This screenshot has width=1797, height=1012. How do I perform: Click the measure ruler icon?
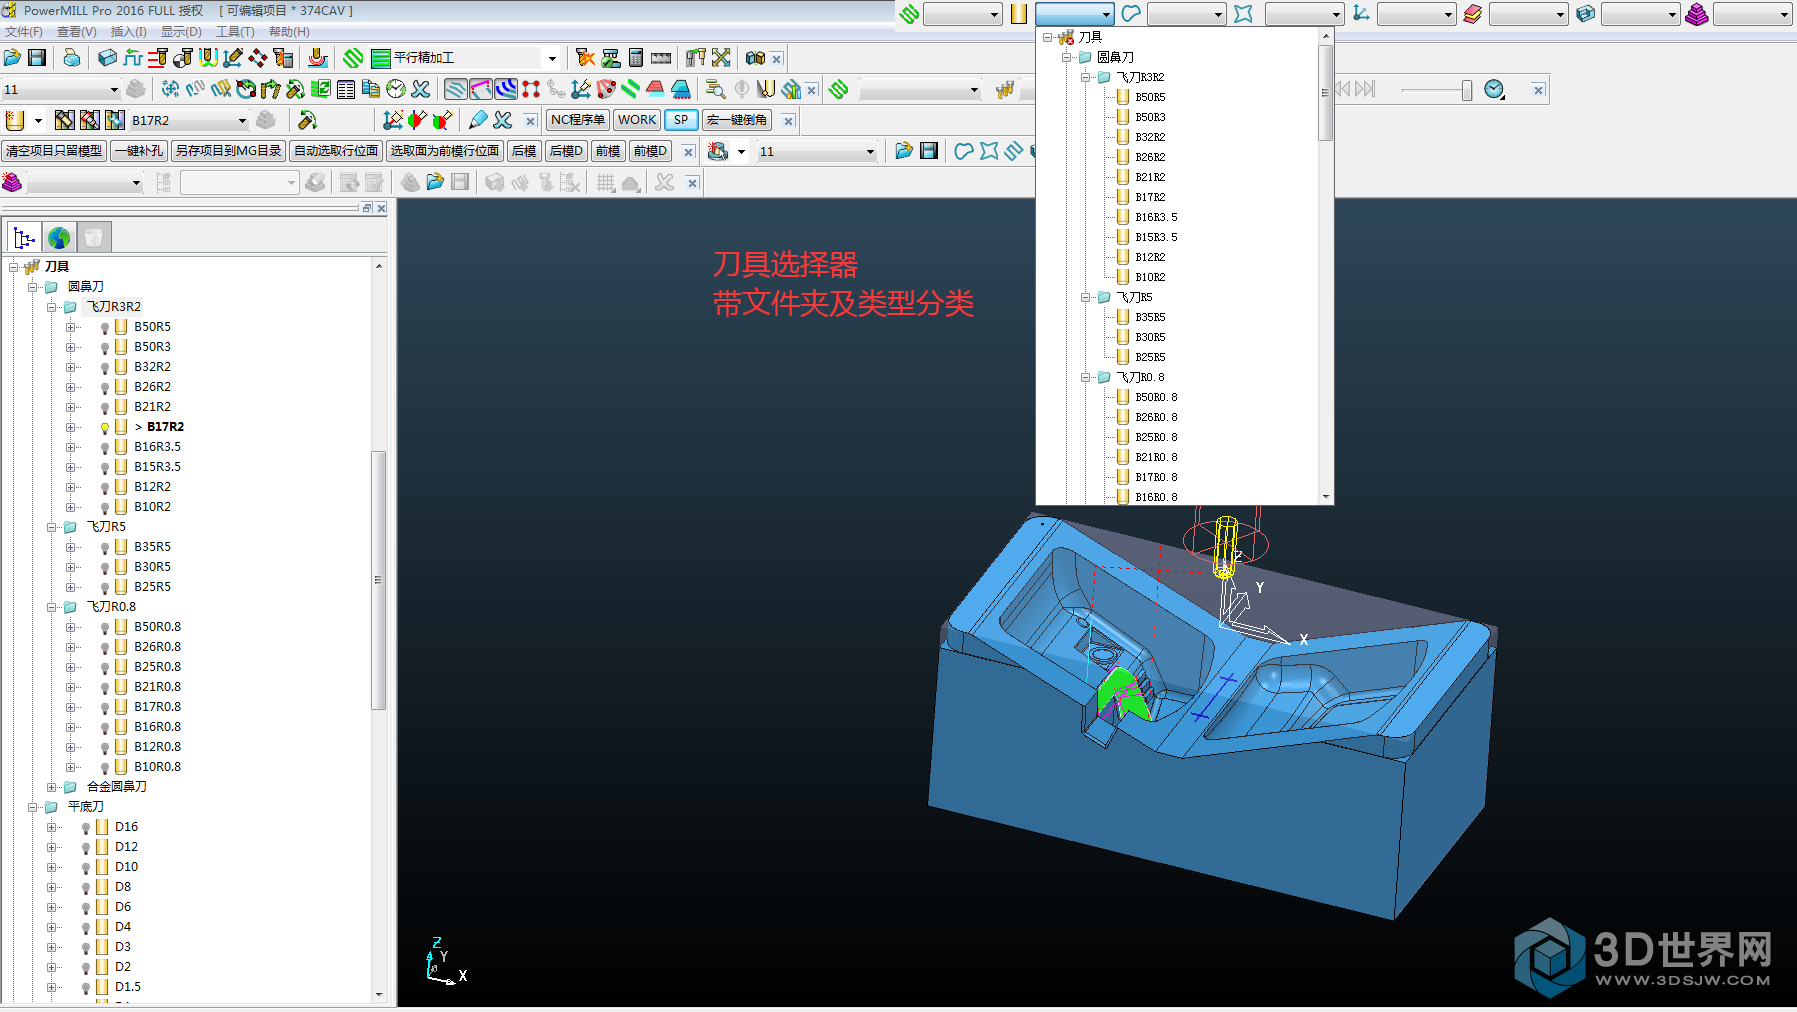pyautogui.click(x=661, y=58)
